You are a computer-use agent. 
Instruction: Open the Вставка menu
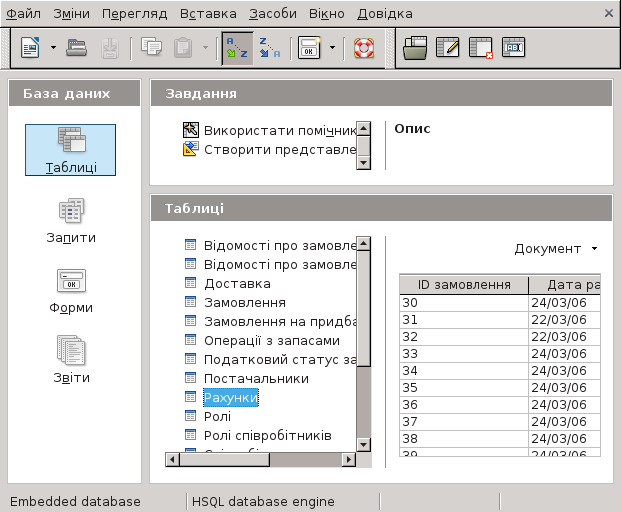point(208,14)
